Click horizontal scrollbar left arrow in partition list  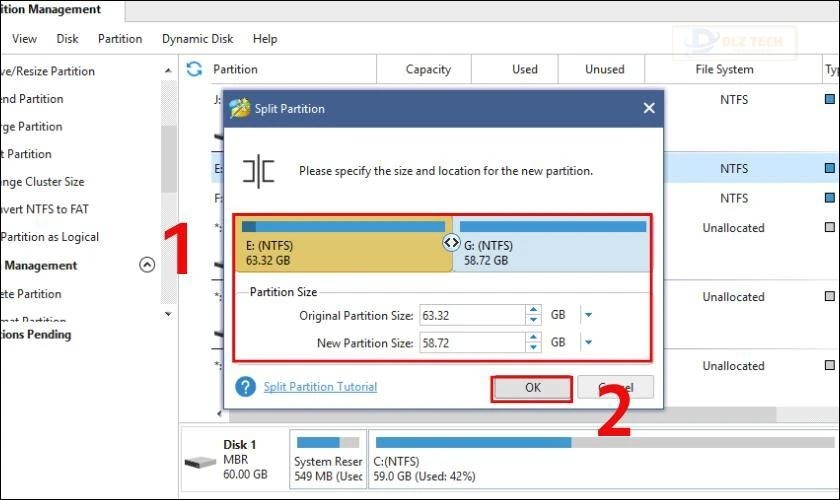[219, 414]
